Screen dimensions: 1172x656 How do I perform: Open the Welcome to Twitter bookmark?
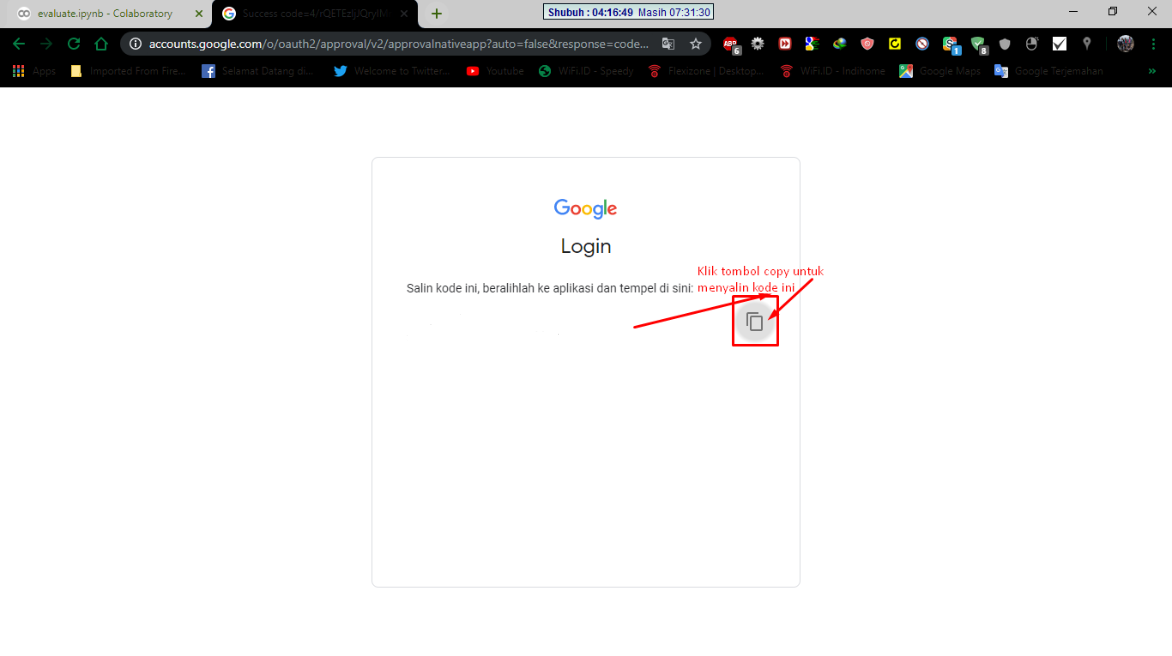[392, 71]
